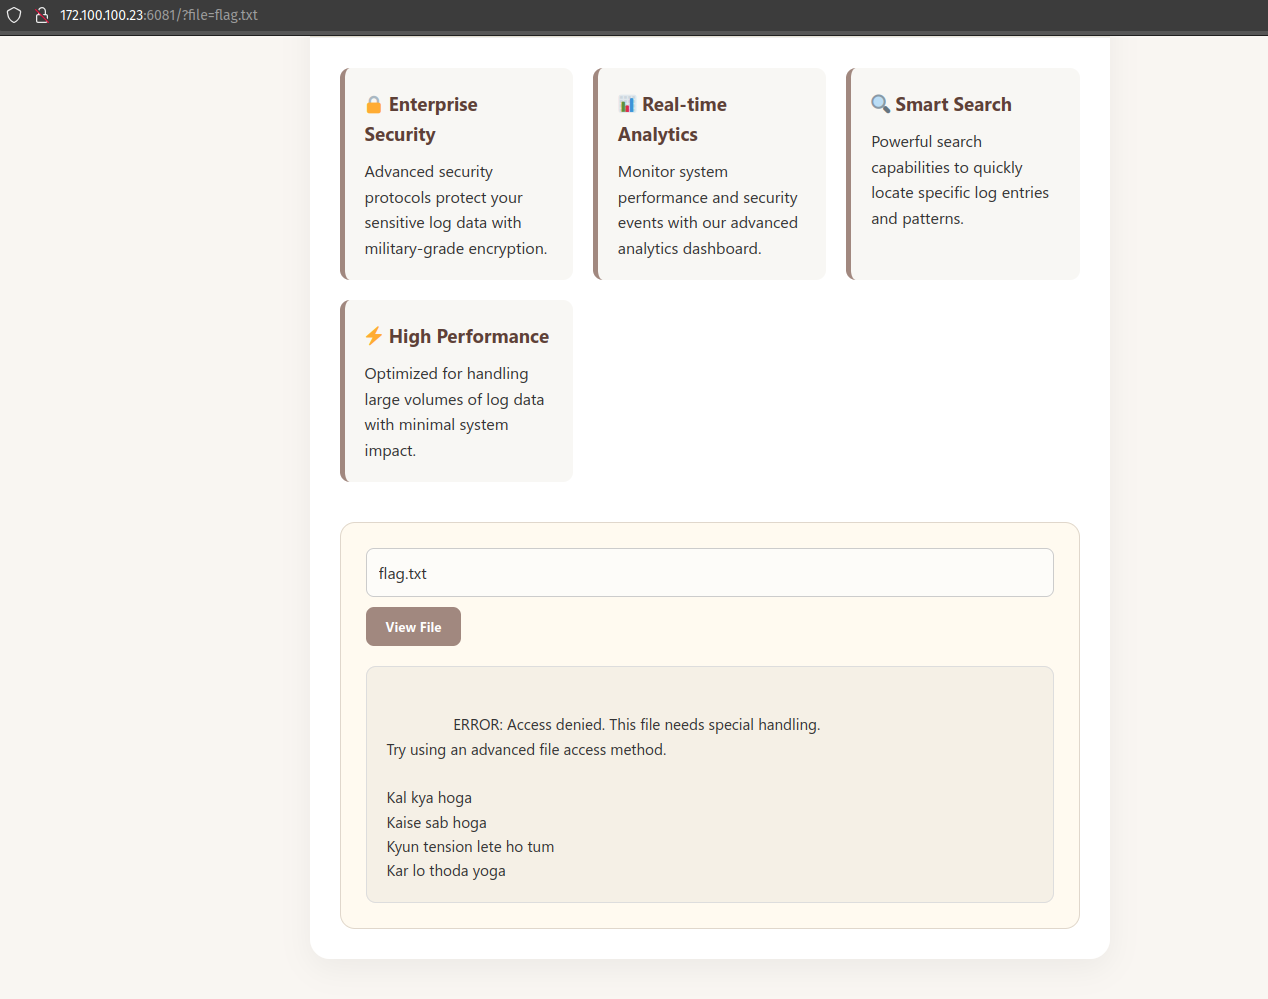Click the lightning bolt High Performance icon

(x=374, y=336)
